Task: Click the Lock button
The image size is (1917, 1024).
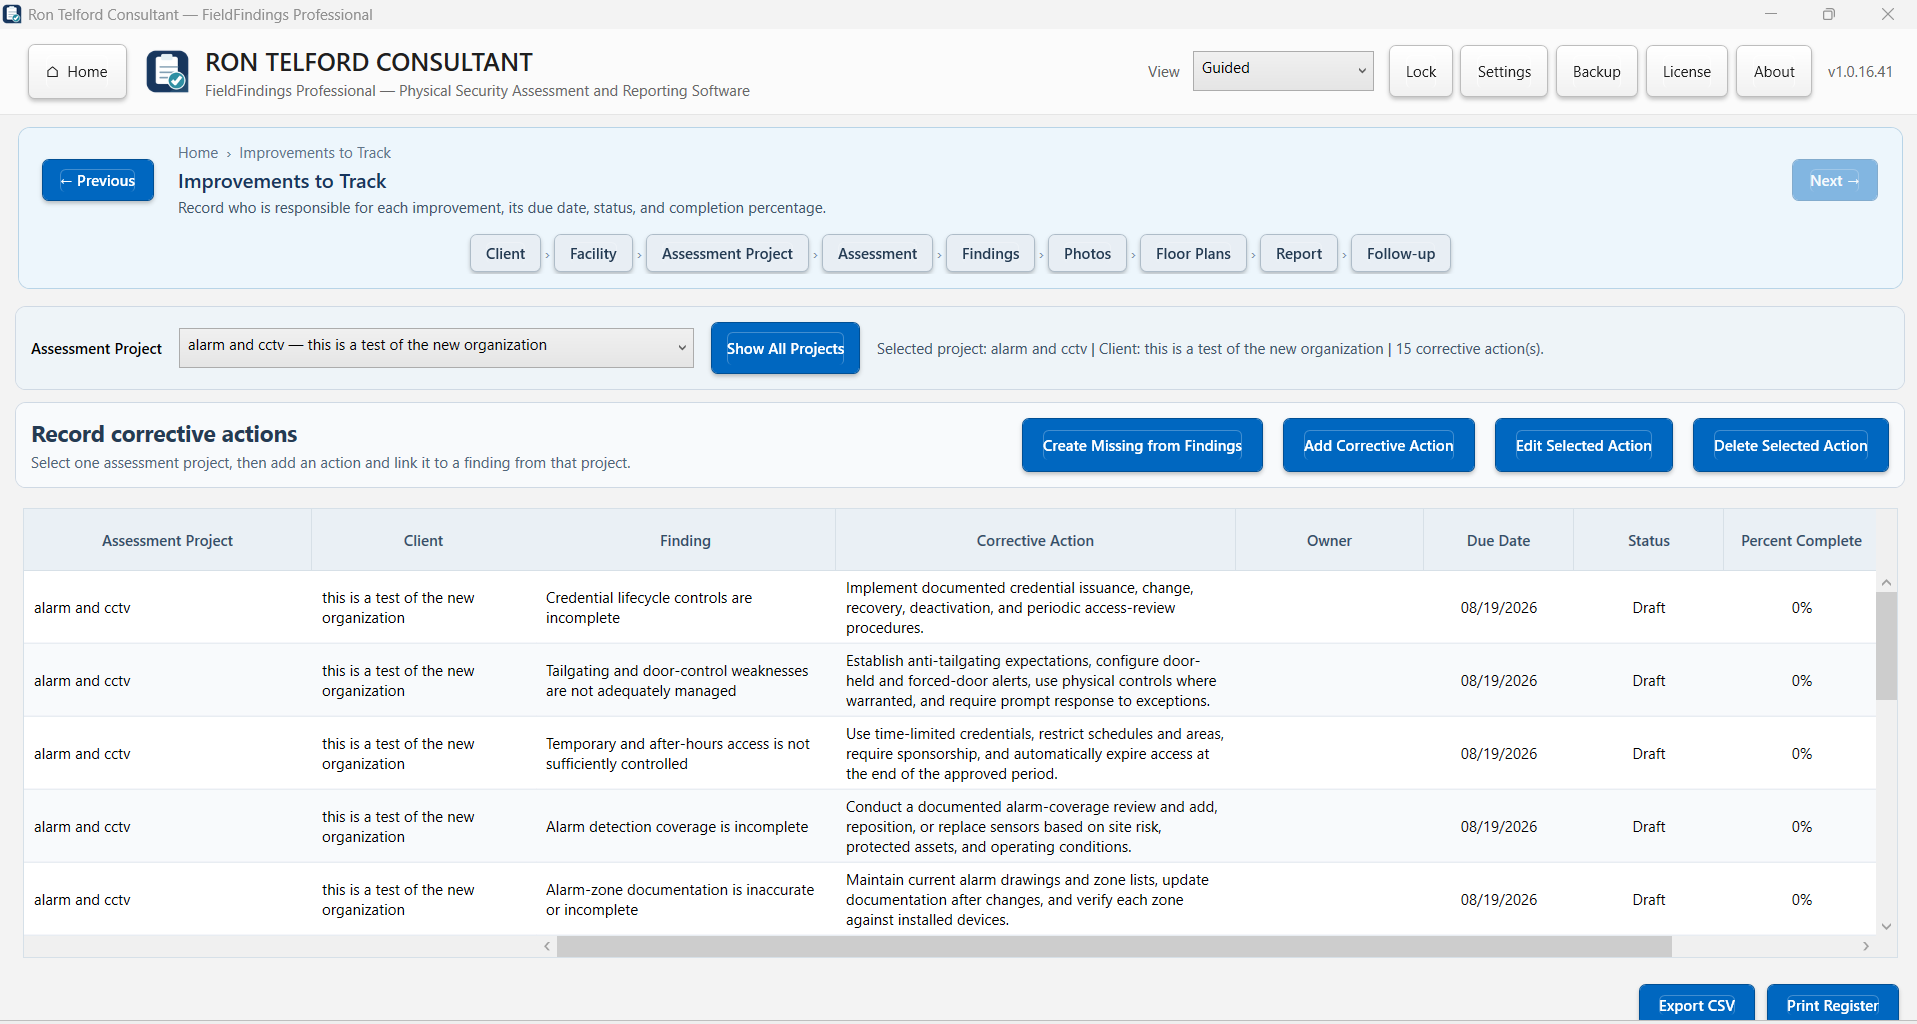Action: (x=1420, y=72)
